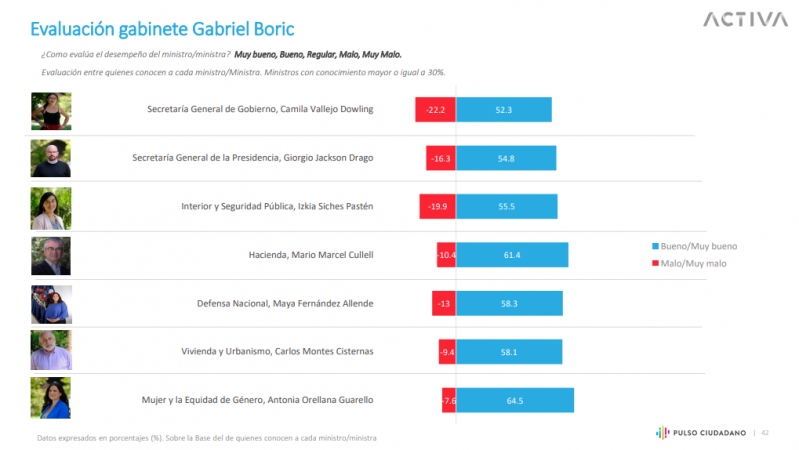This screenshot has height=450, width=799.
Task: Click the blue 52.3 bar
Action: pyautogui.click(x=504, y=109)
